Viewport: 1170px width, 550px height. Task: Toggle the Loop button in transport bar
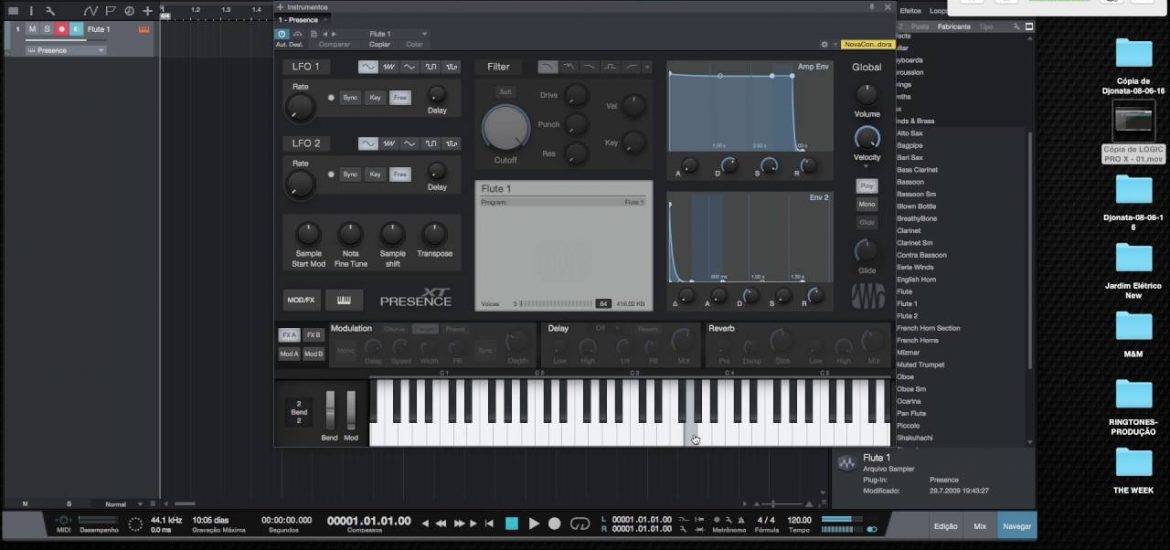(579, 523)
